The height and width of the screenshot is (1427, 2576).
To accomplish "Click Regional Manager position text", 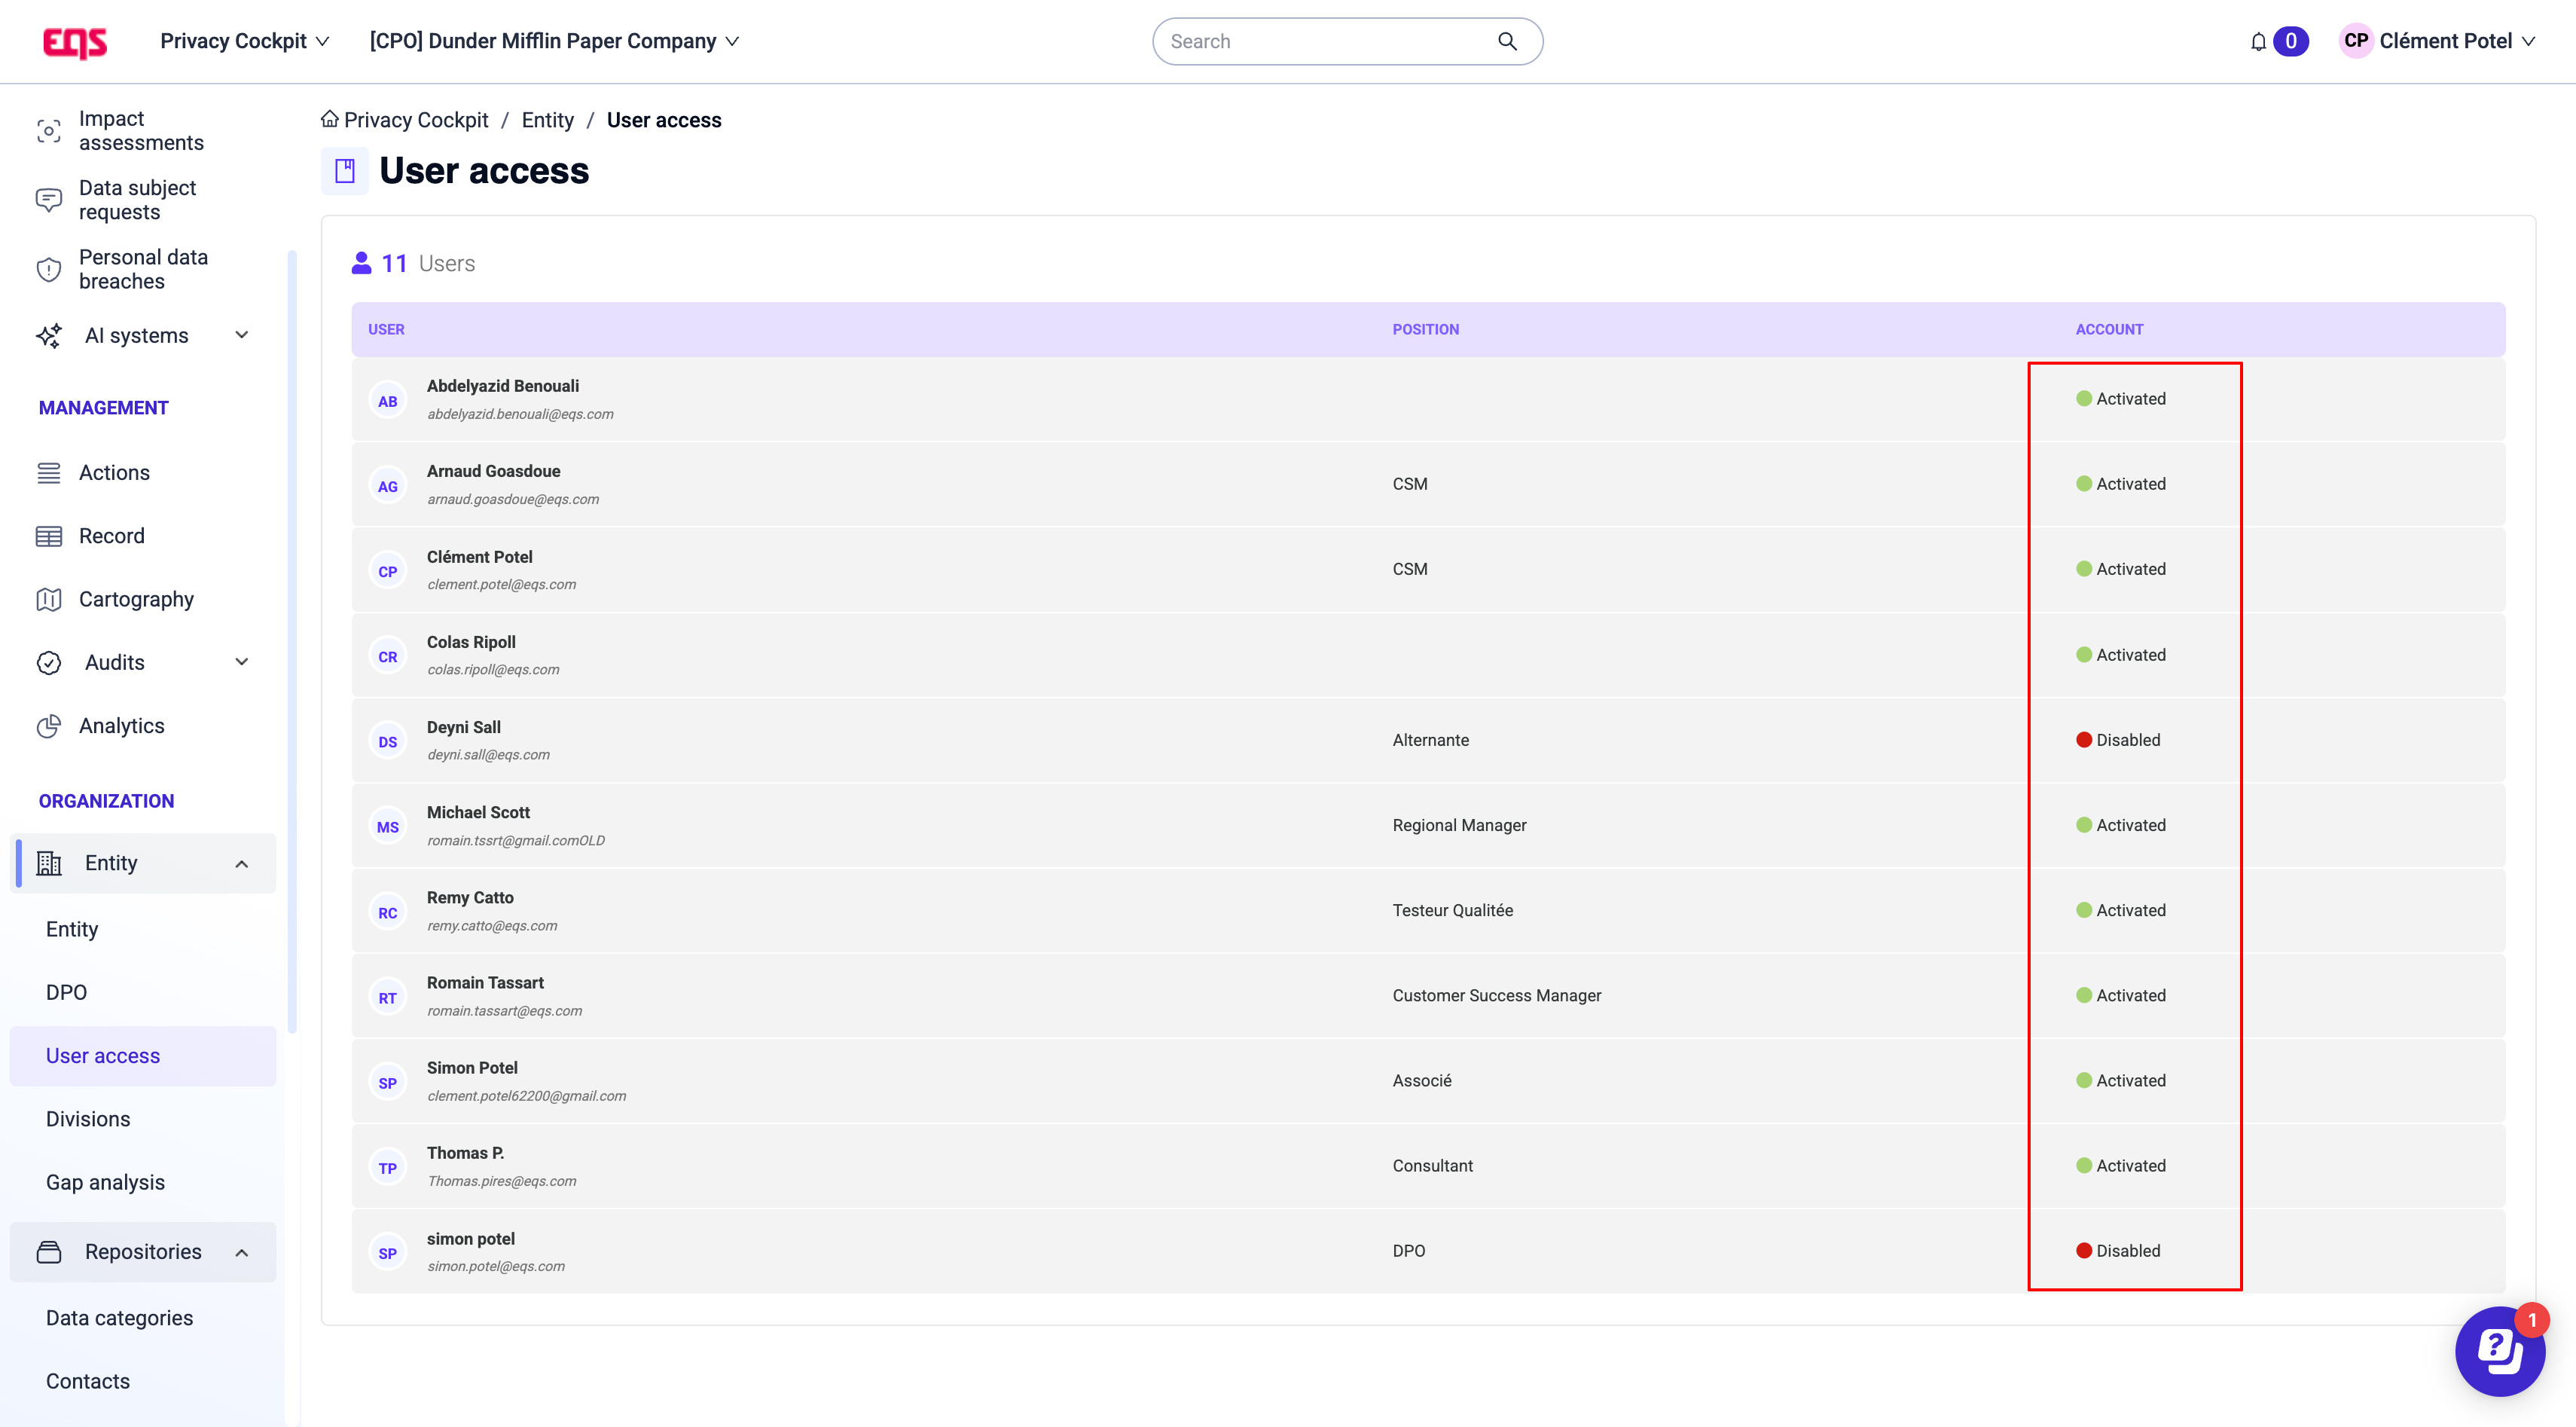I will pos(1459,825).
